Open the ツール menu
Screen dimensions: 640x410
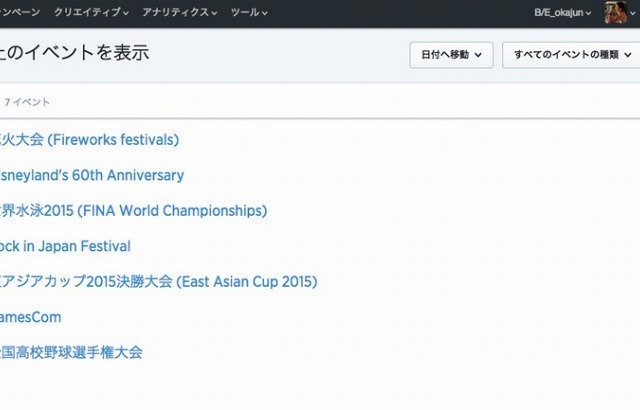[x=249, y=12]
